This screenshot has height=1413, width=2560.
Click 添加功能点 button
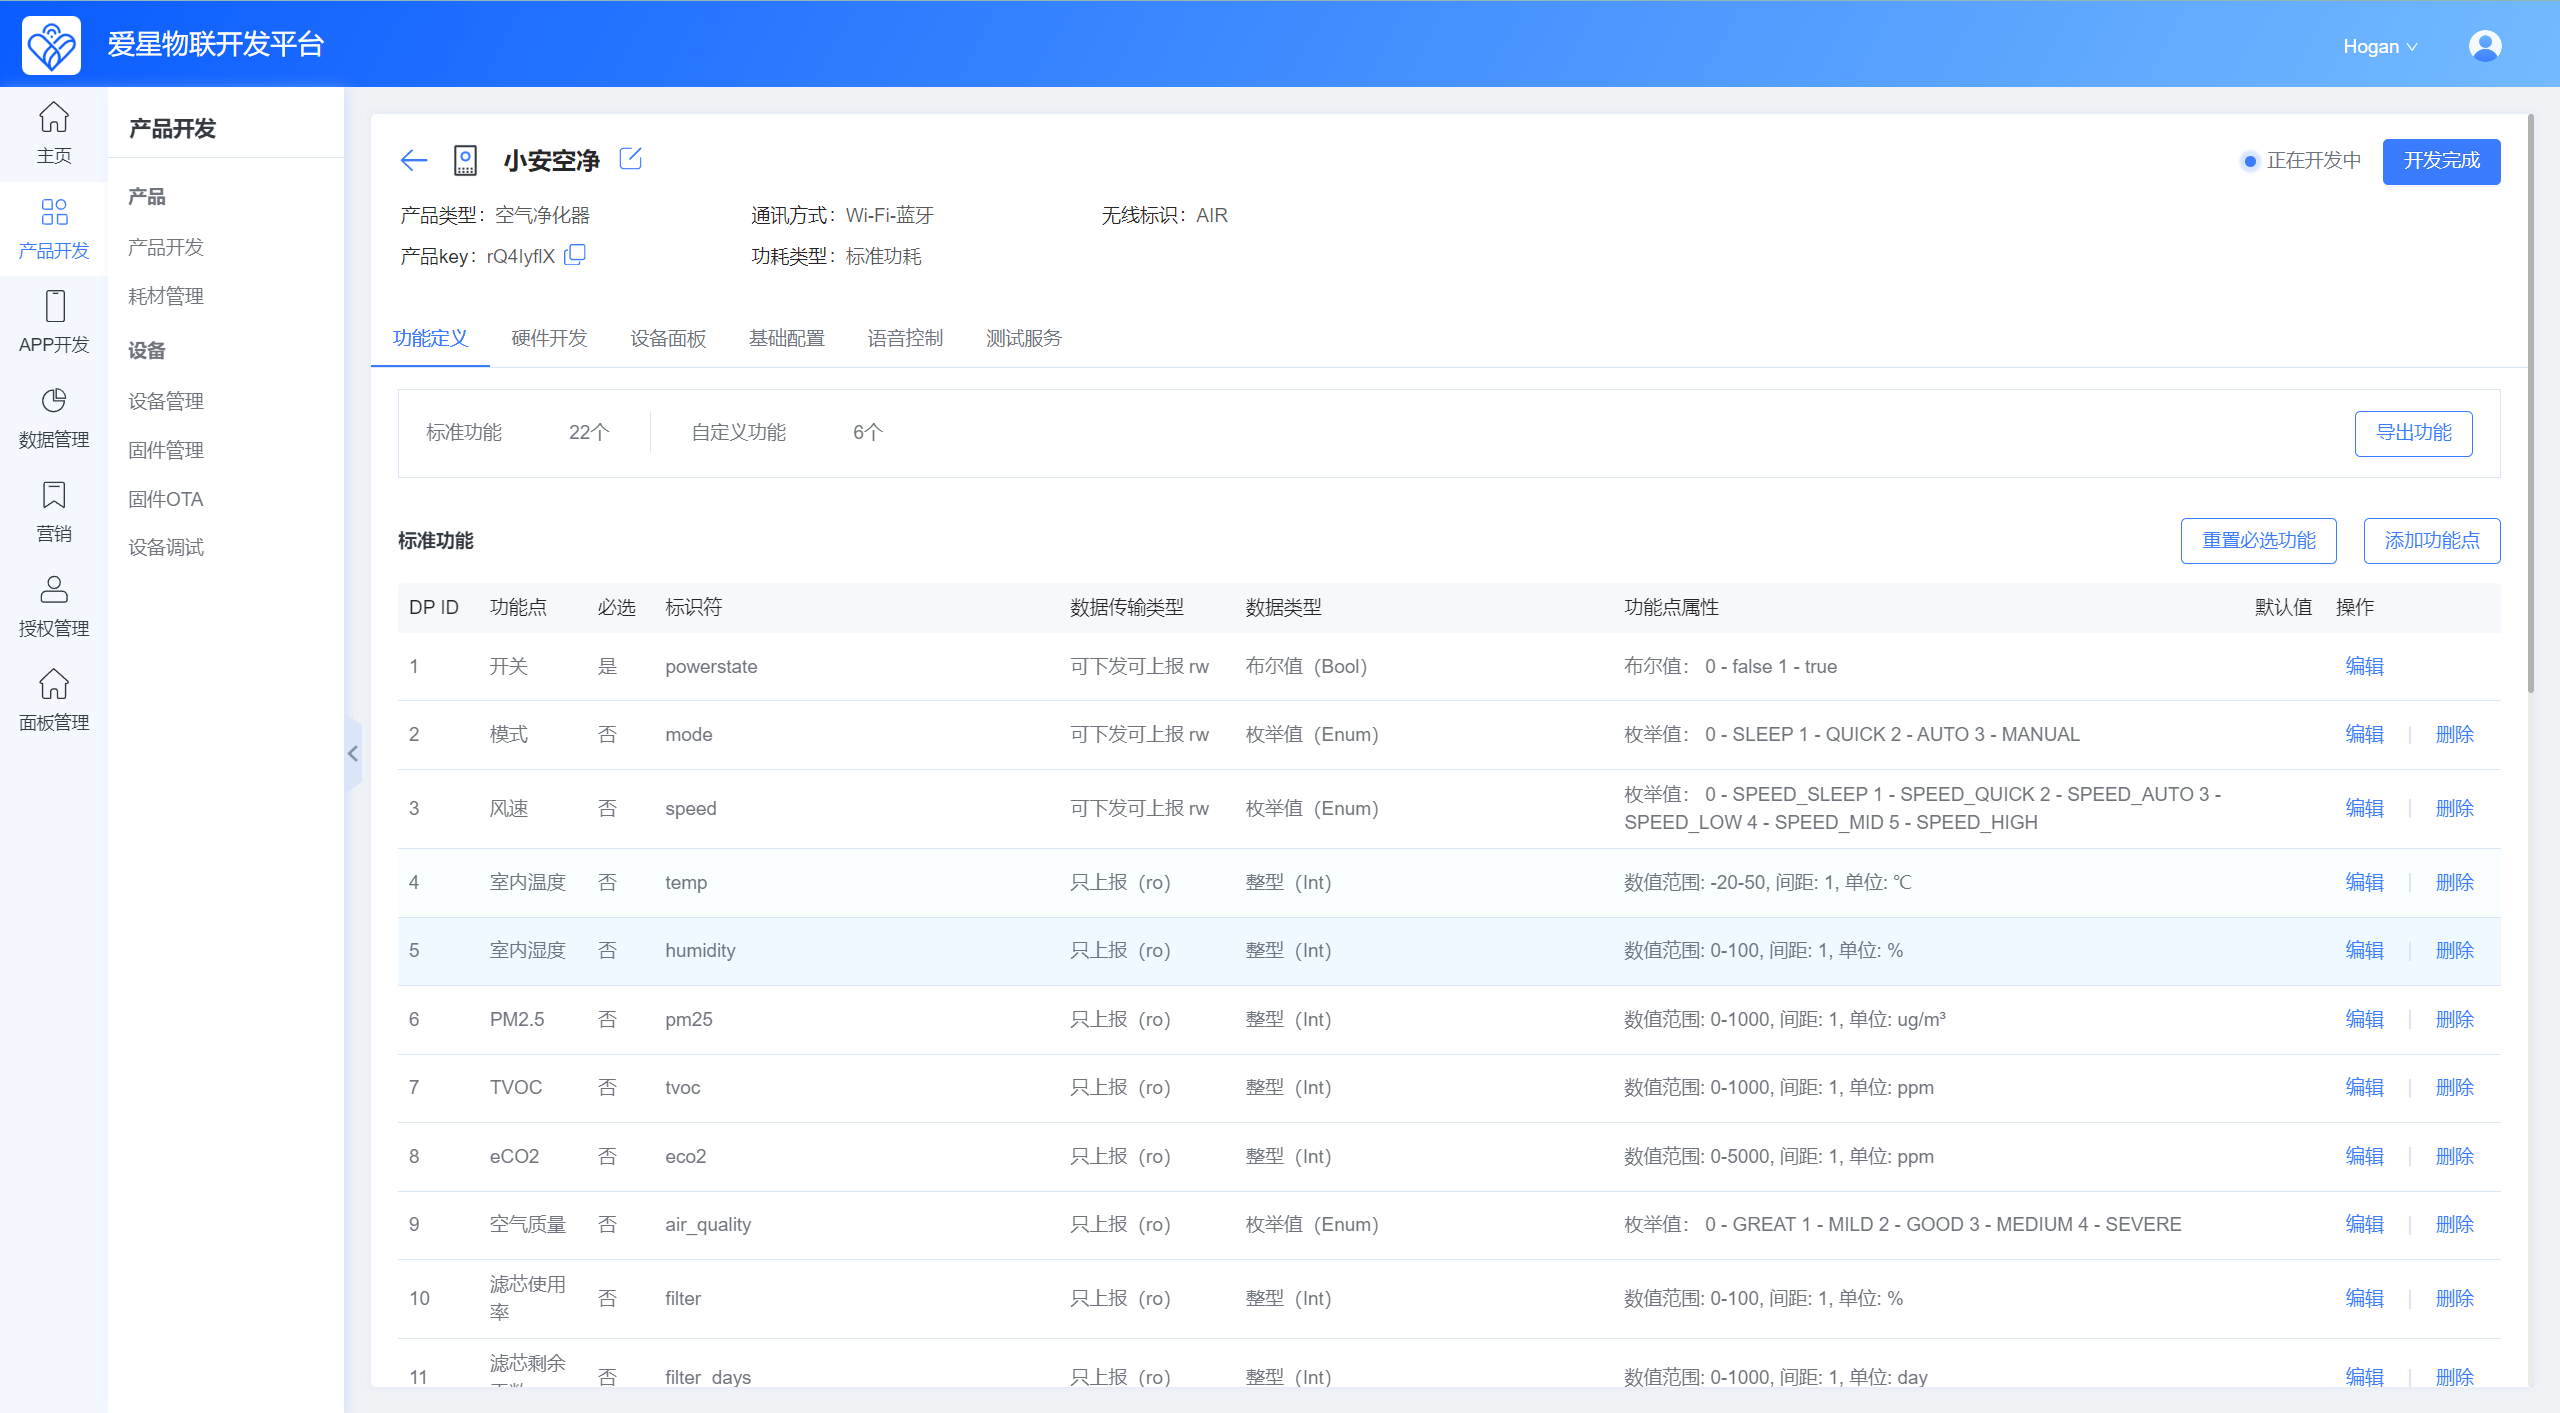[x=2431, y=541]
